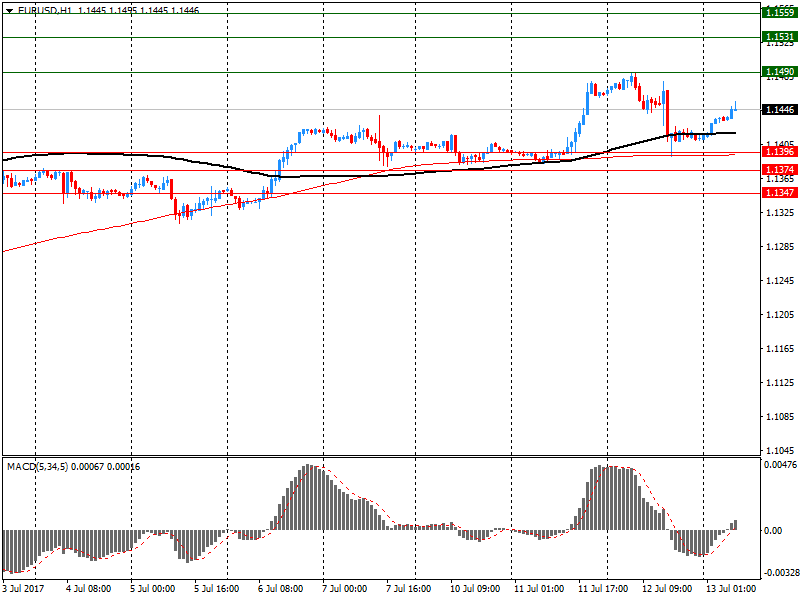Click the EURUSD,H1 chart title text

tap(45, 10)
